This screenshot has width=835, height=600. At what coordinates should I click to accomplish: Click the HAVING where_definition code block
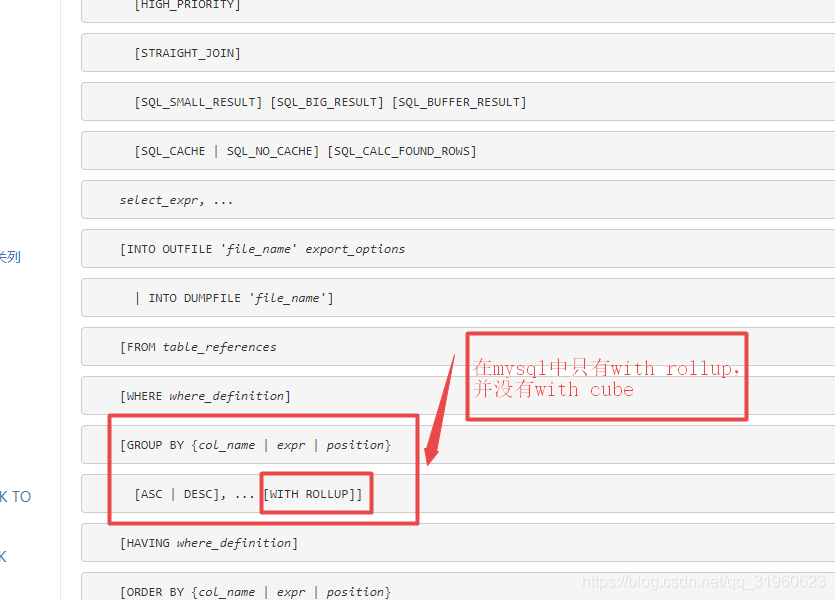point(208,543)
